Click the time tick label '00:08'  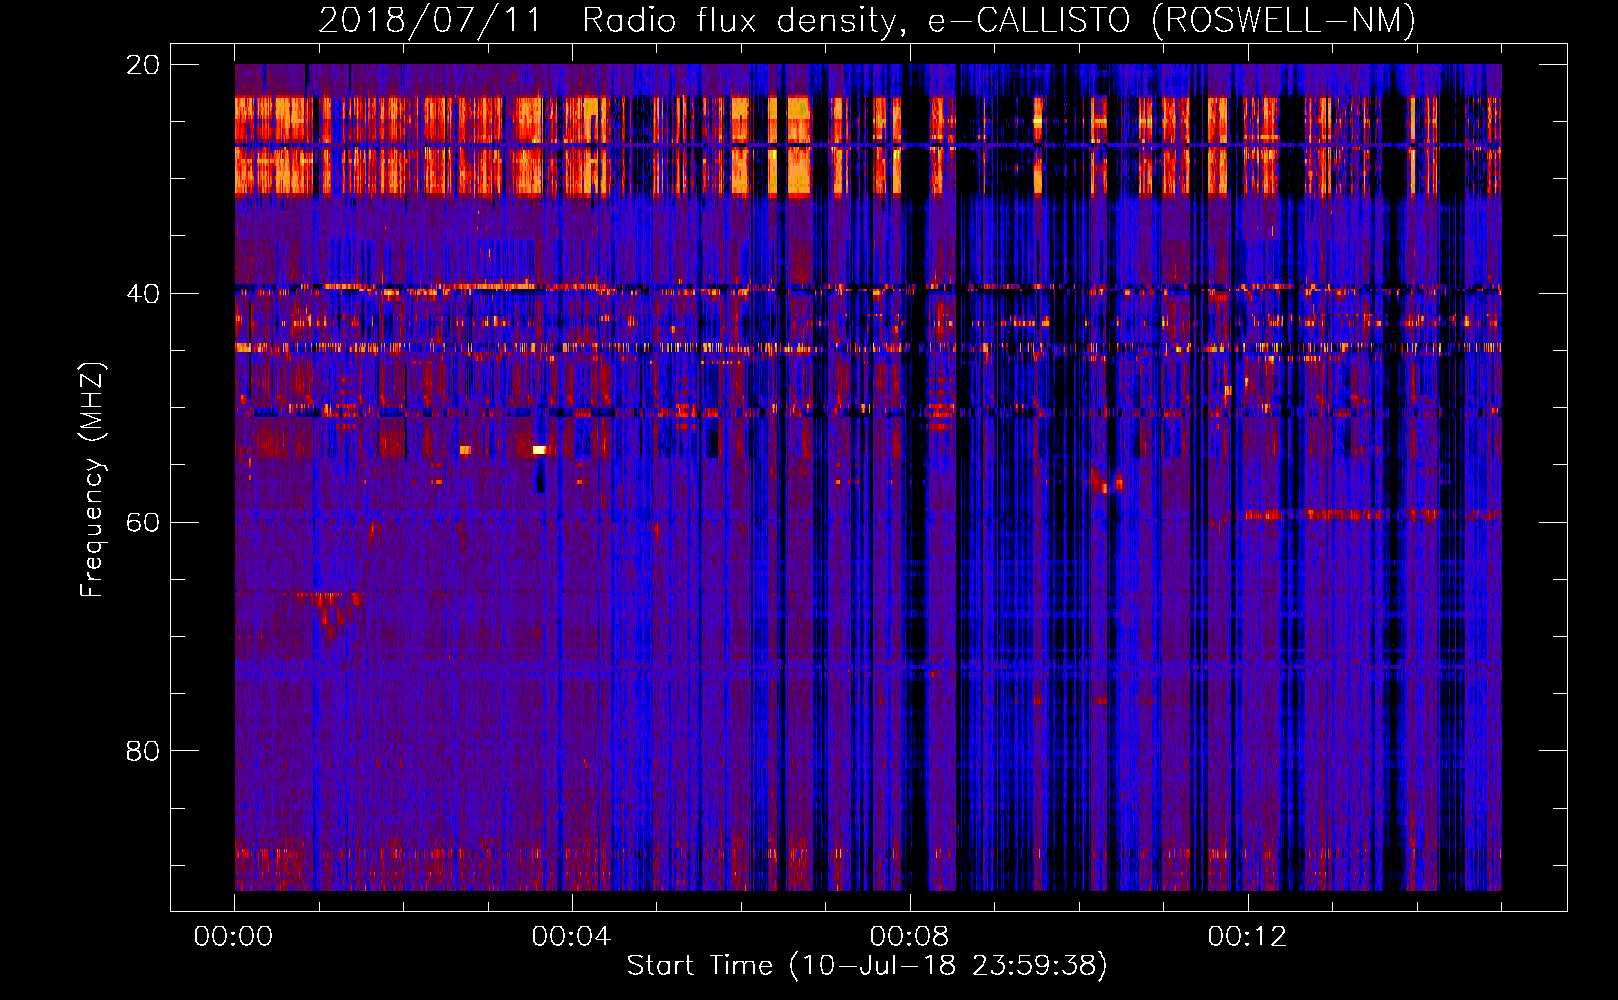pyautogui.click(x=909, y=937)
